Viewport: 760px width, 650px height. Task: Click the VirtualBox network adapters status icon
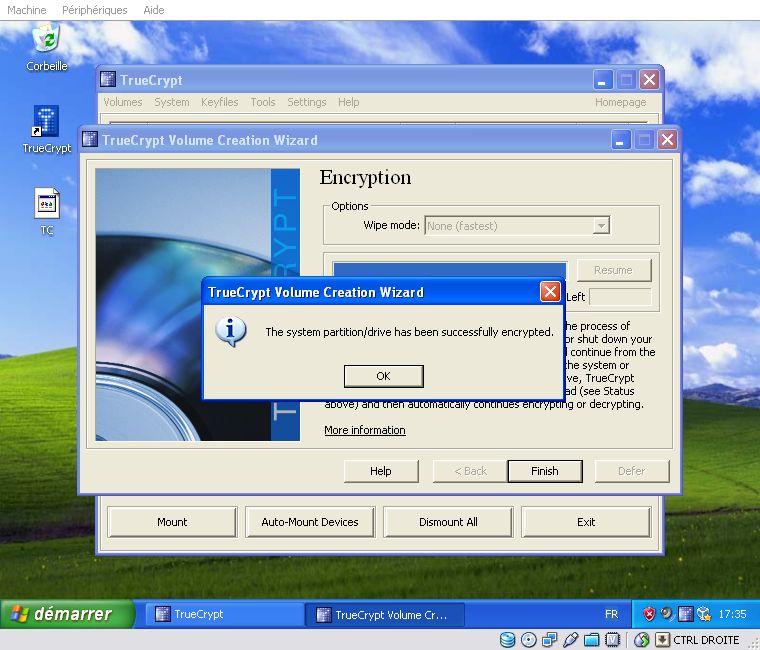pyautogui.click(x=550, y=640)
